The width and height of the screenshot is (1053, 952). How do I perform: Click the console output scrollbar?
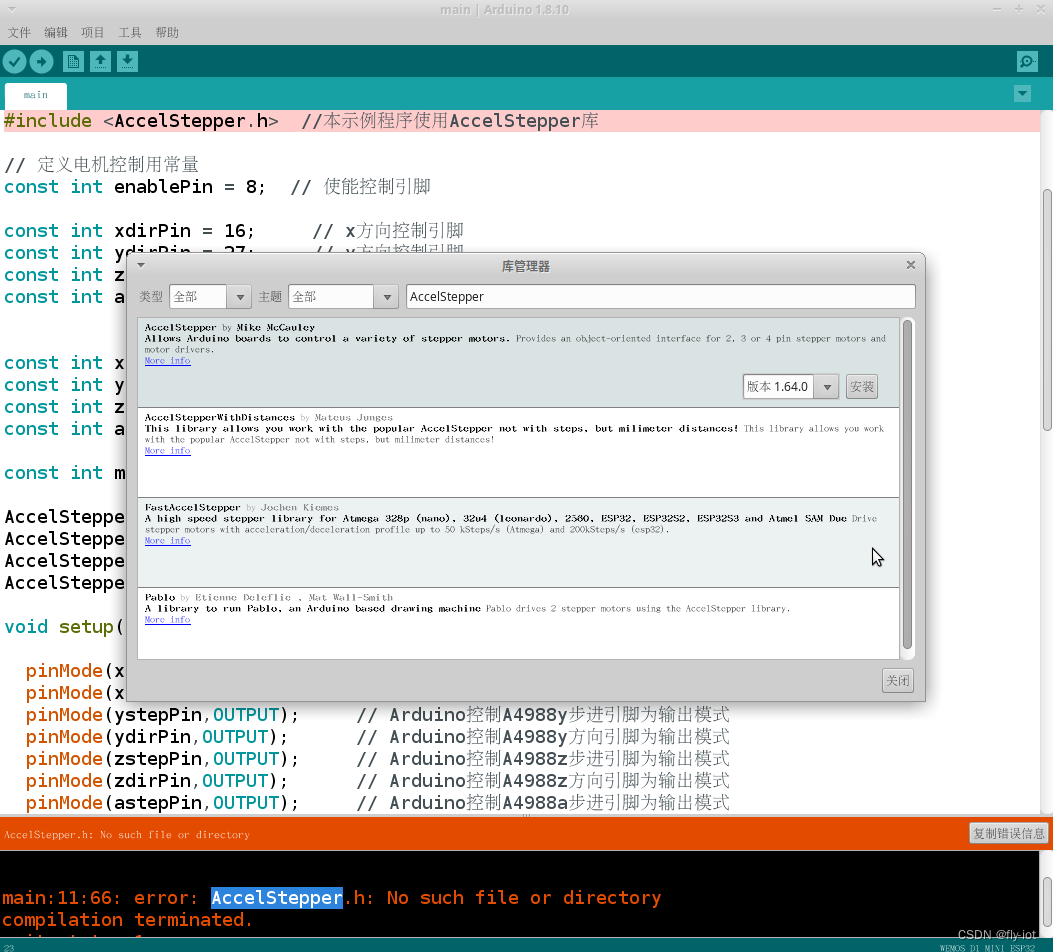[x=1047, y=901]
